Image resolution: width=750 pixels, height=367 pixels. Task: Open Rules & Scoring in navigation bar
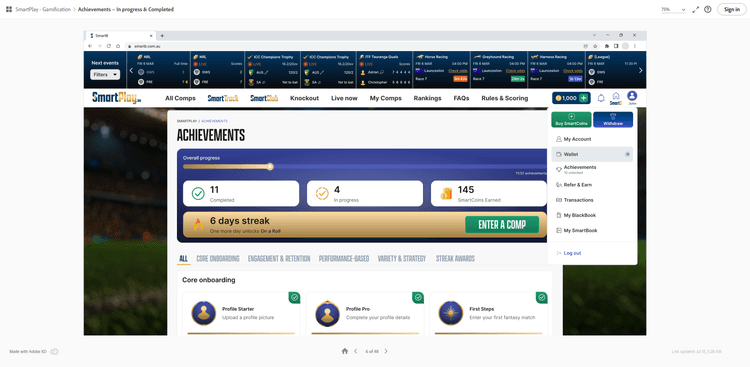505,98
